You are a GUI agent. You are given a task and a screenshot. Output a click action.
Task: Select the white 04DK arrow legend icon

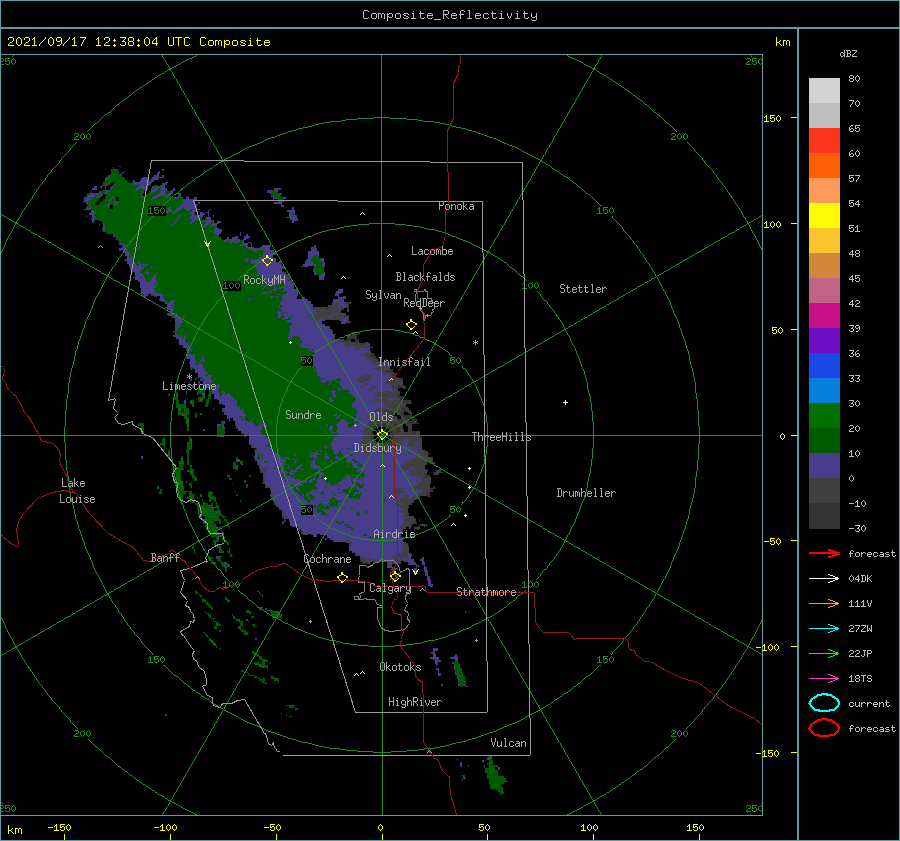pyautogui.click(x=824, y=579)
